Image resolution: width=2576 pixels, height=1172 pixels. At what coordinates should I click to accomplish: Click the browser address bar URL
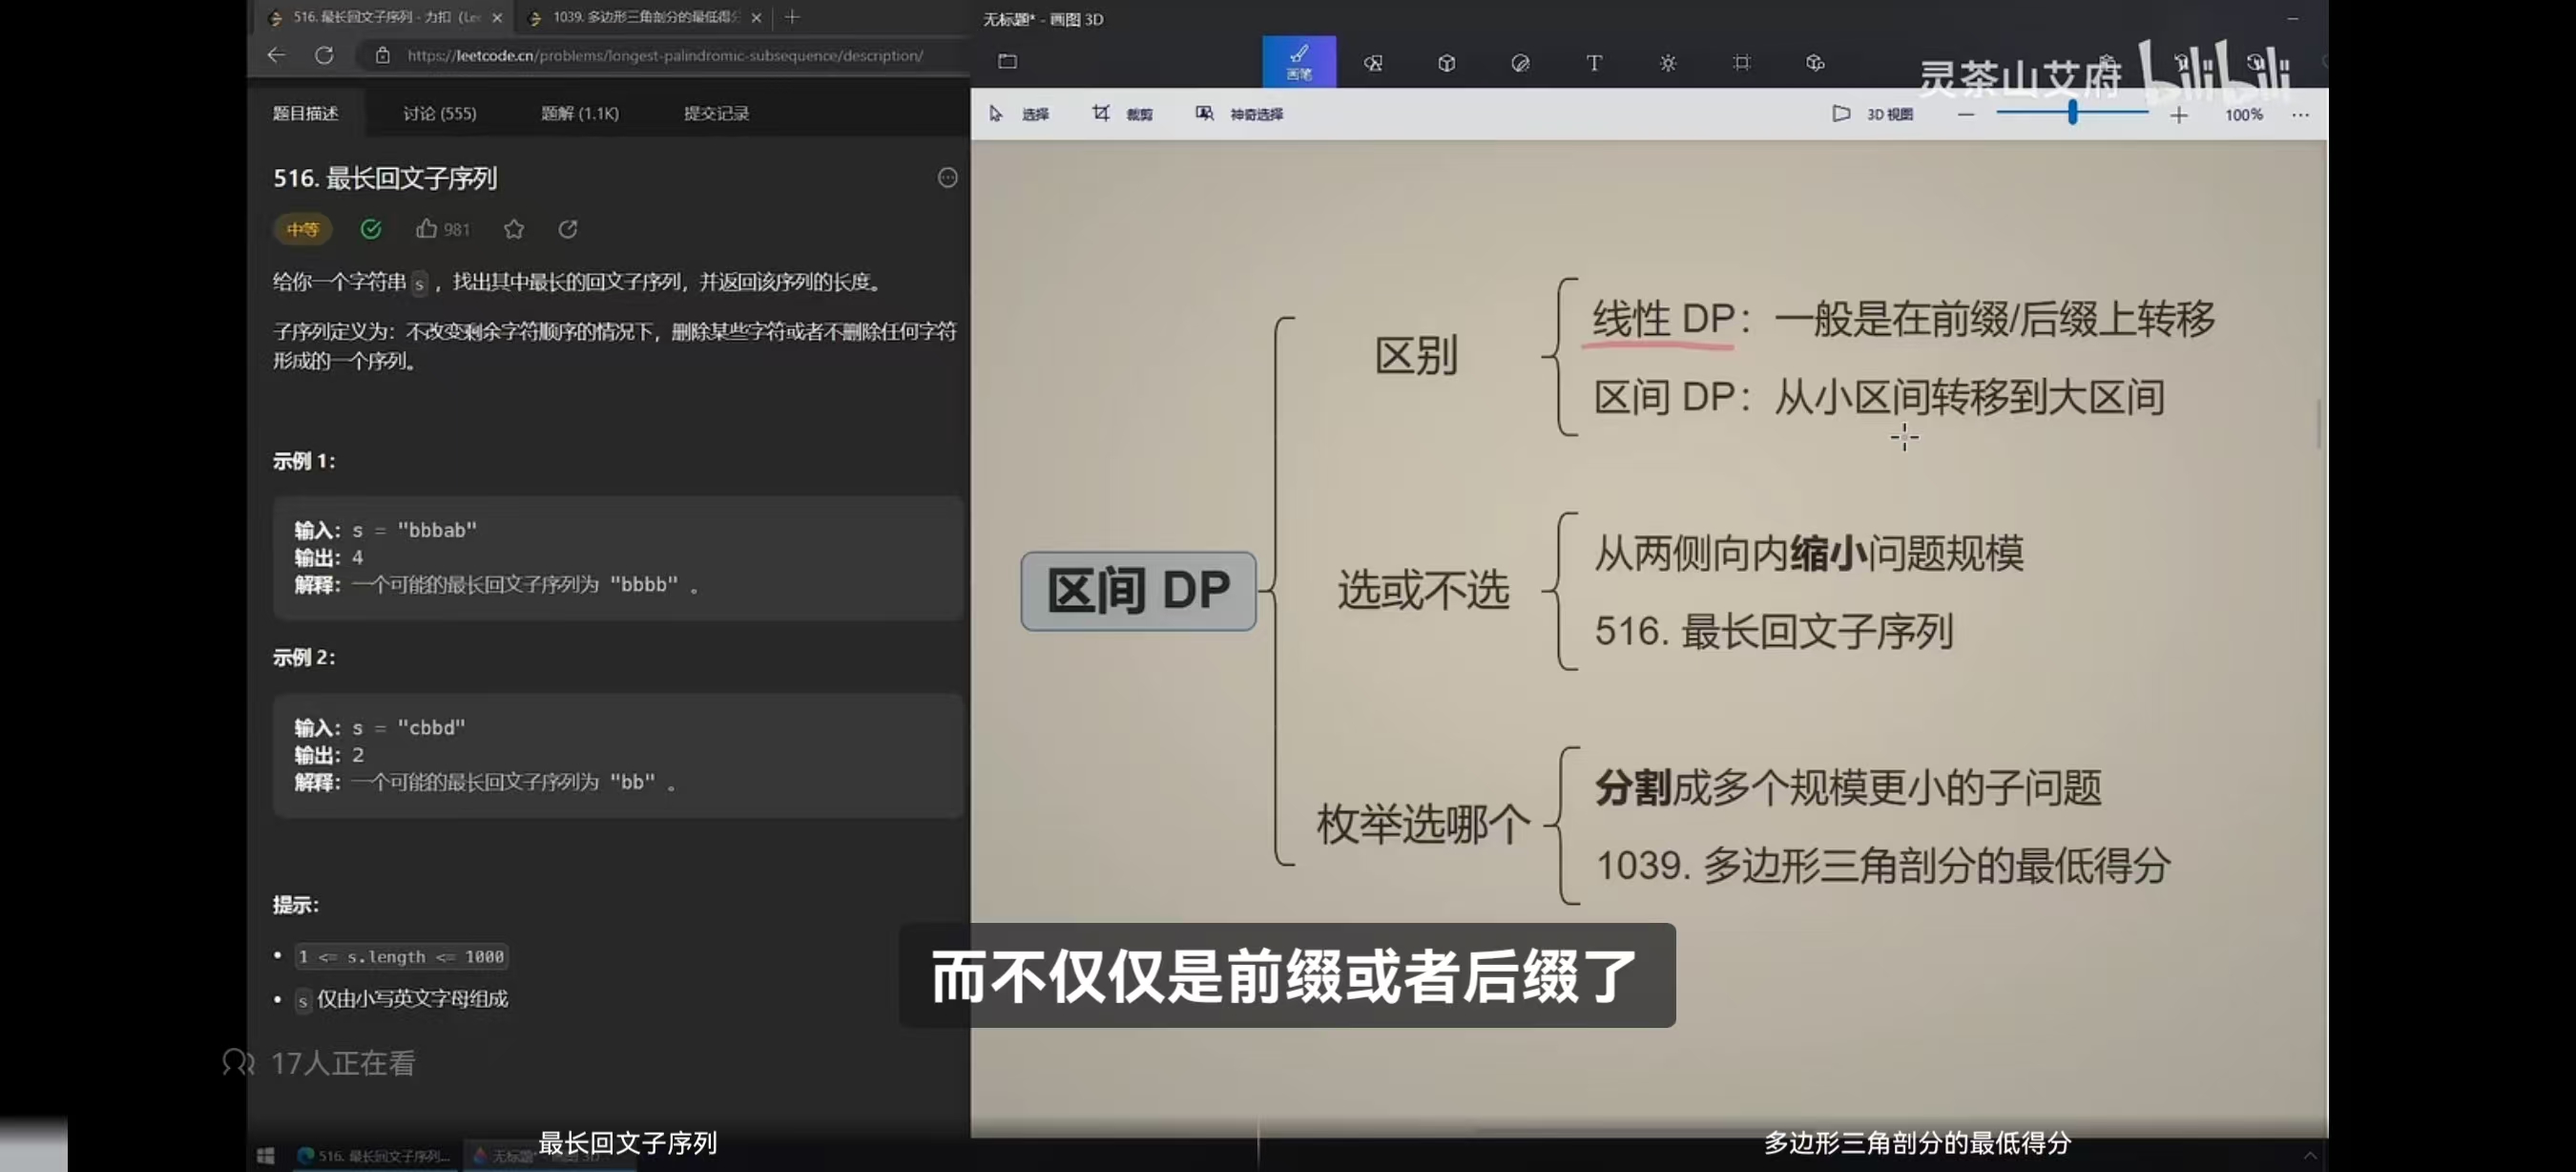coord(664,56)
